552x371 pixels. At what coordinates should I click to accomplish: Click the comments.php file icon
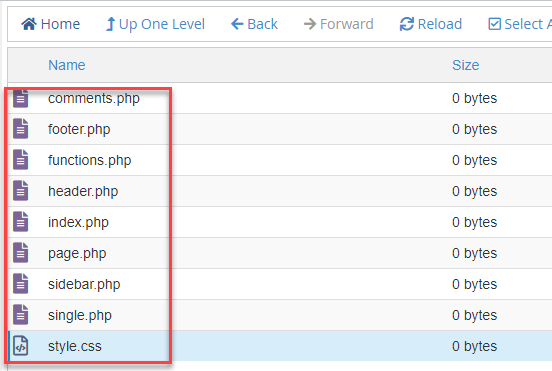click(x=20, y=98)
